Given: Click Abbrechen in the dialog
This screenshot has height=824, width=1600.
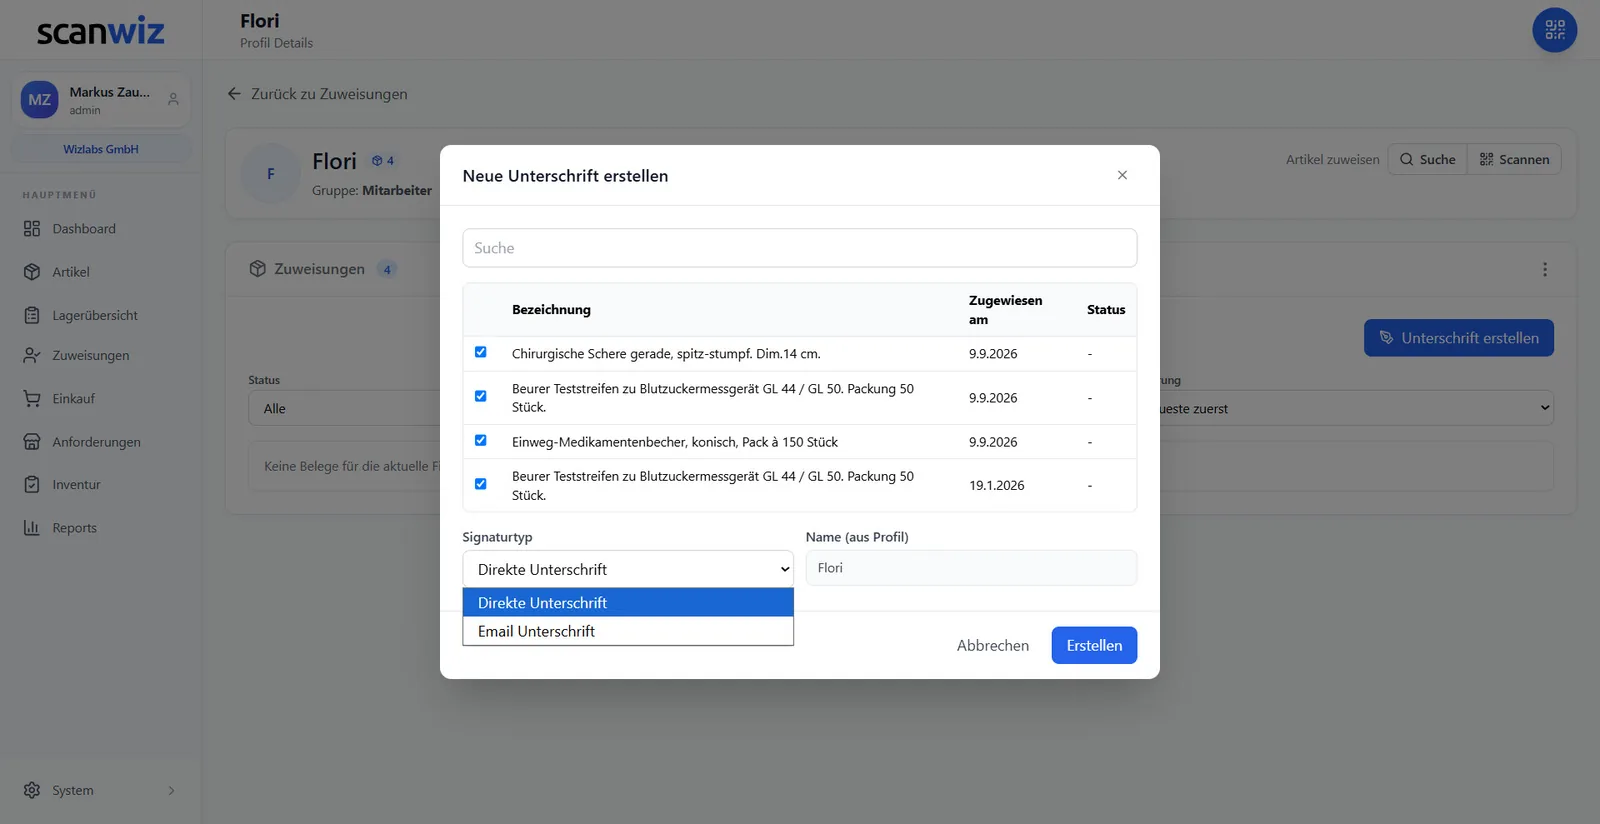Looking at the screenshot, I should pyautogui.click(x=993, y=645).
